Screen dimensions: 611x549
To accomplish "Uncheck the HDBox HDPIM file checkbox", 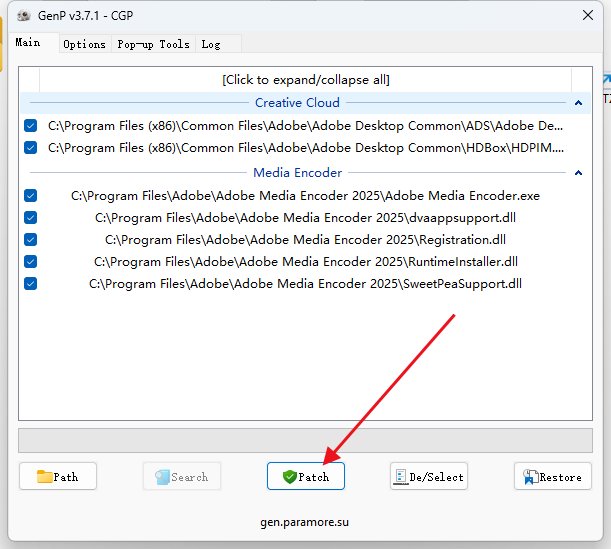I will [x=30, y=148].
